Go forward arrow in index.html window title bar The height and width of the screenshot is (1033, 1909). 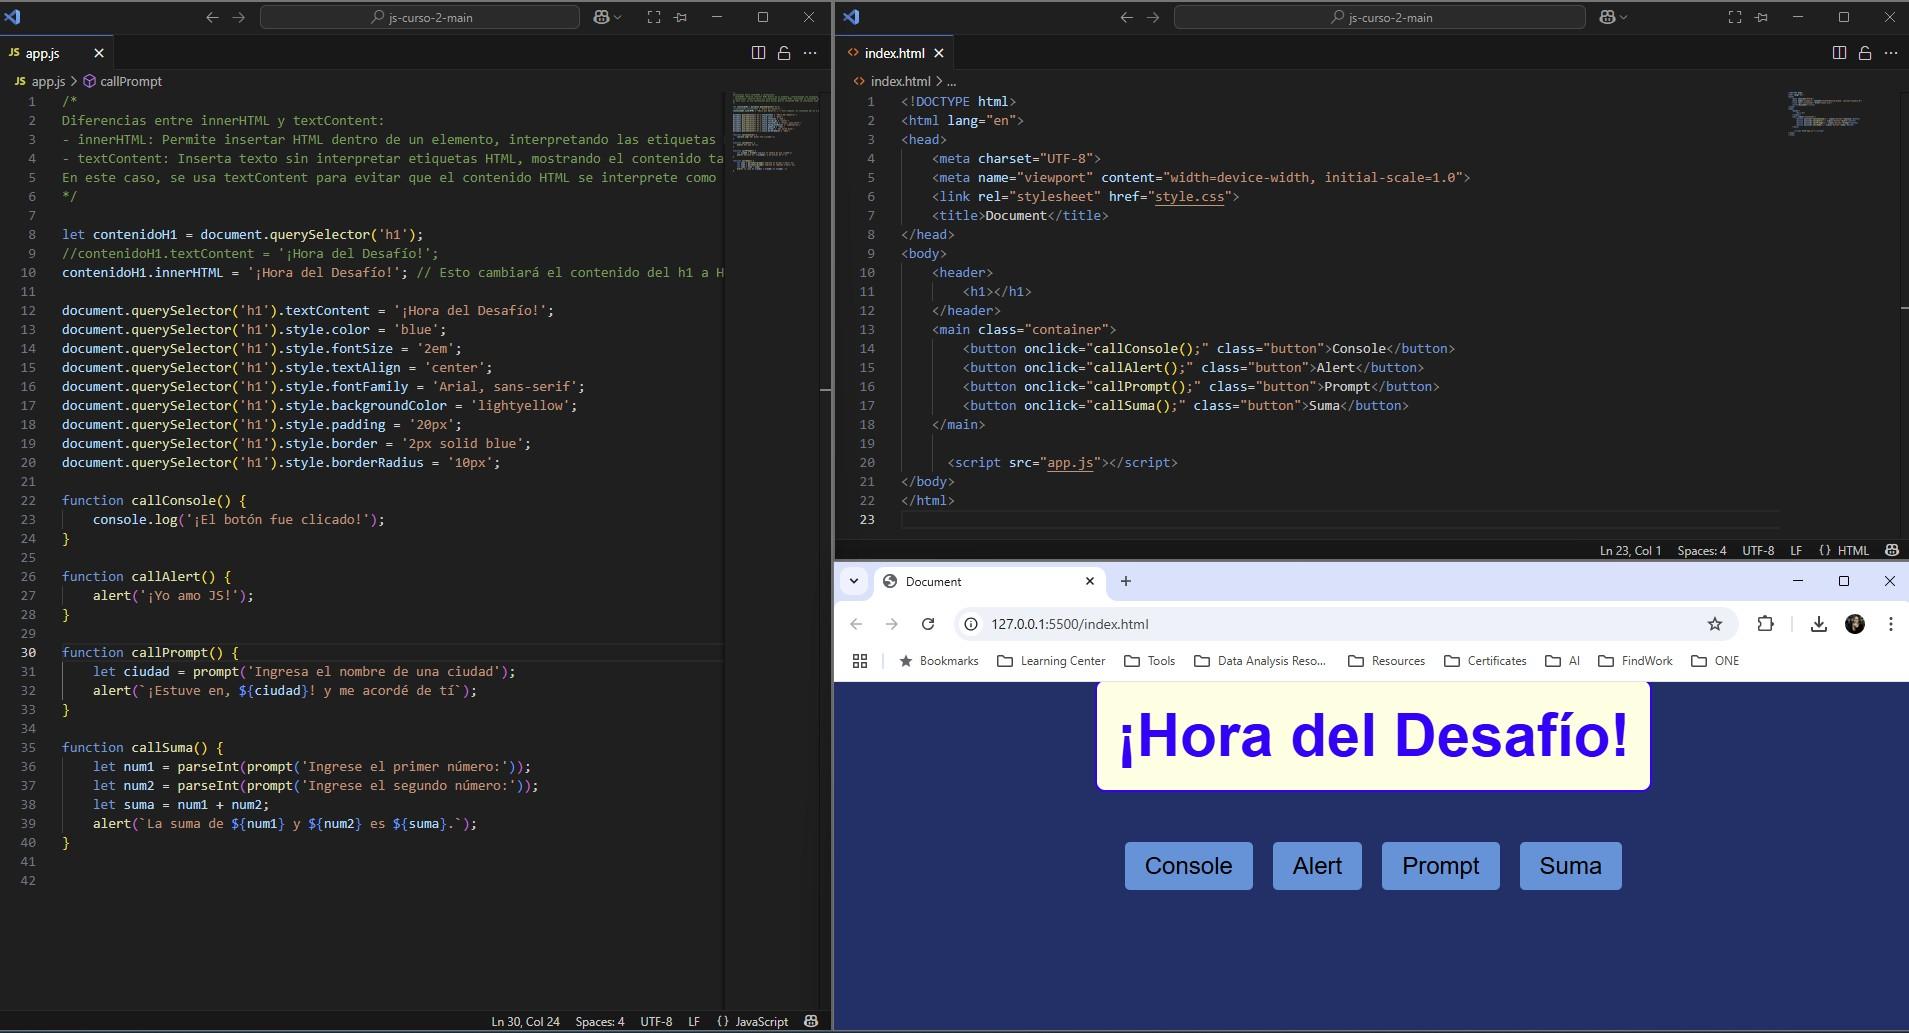click(1153, 17)
